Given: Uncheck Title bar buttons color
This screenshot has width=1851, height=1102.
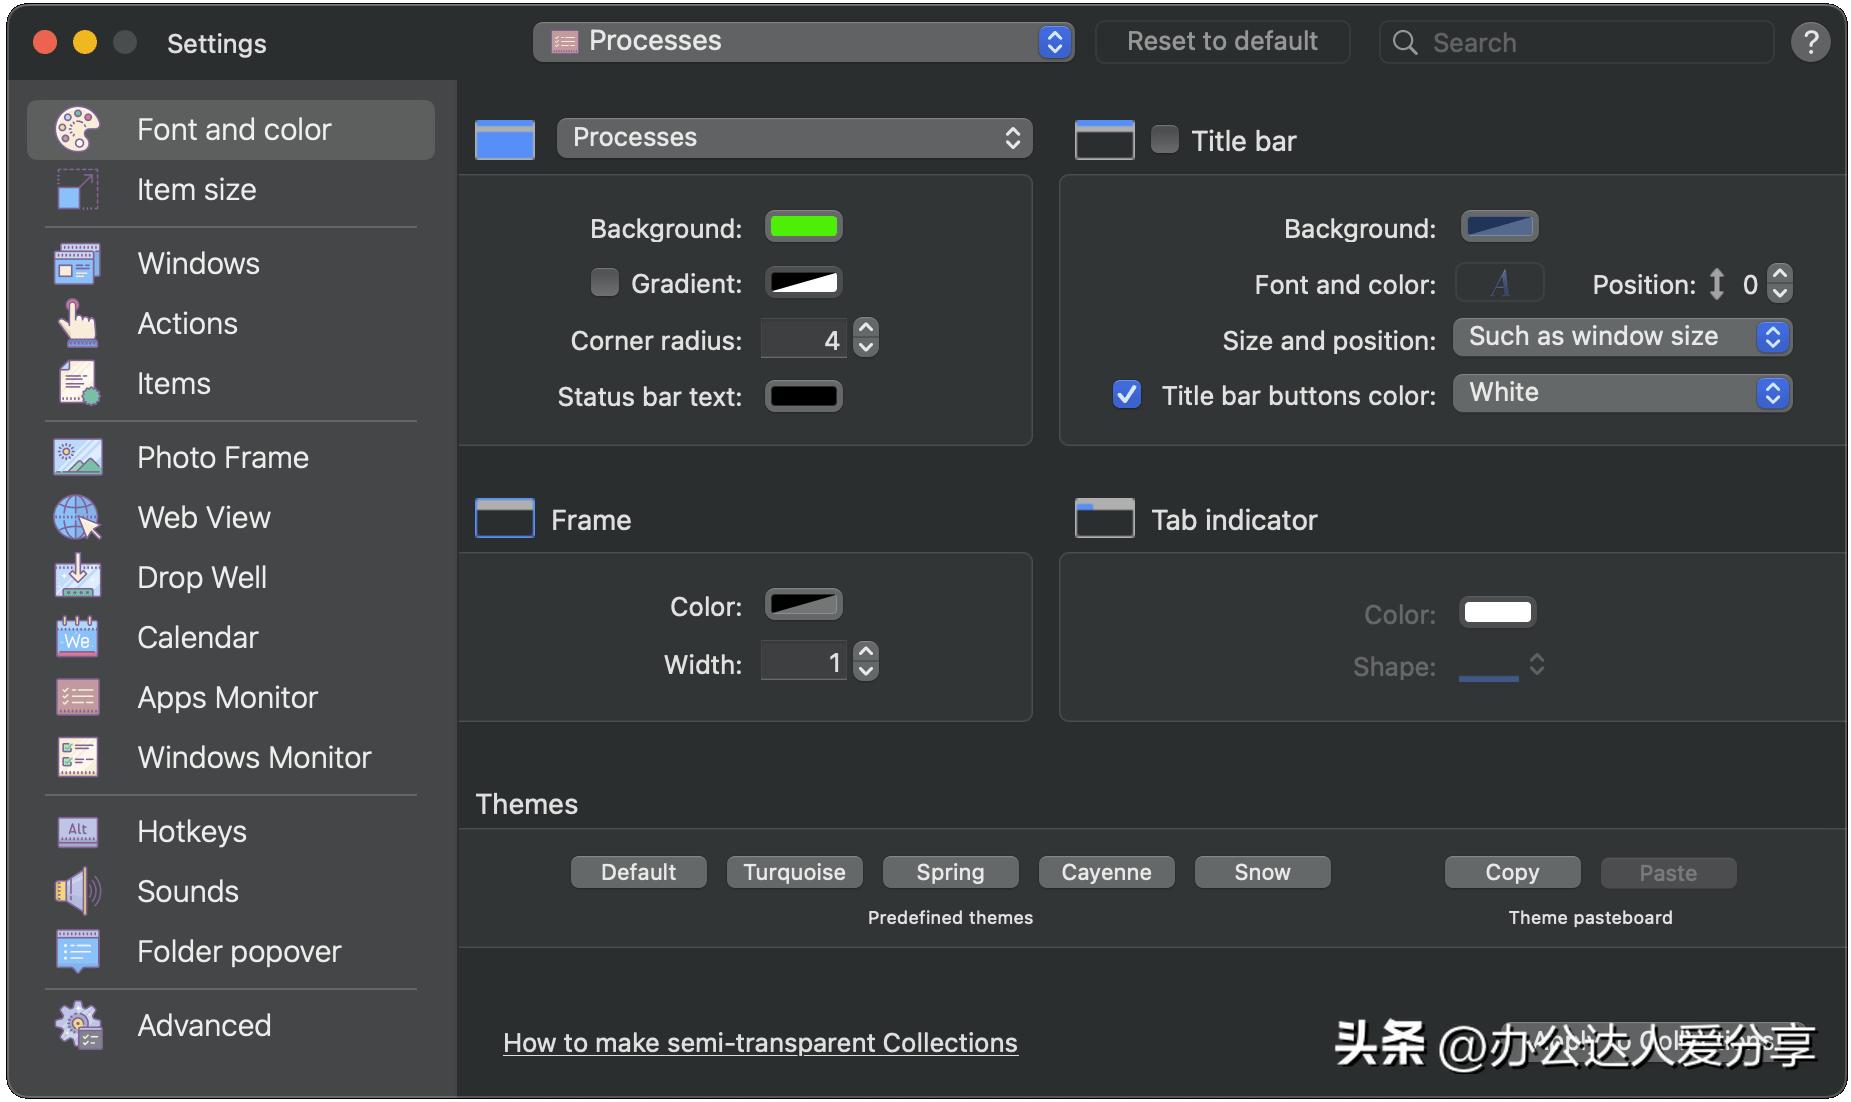Looking at the screenshot, I should coord(1126,395).
